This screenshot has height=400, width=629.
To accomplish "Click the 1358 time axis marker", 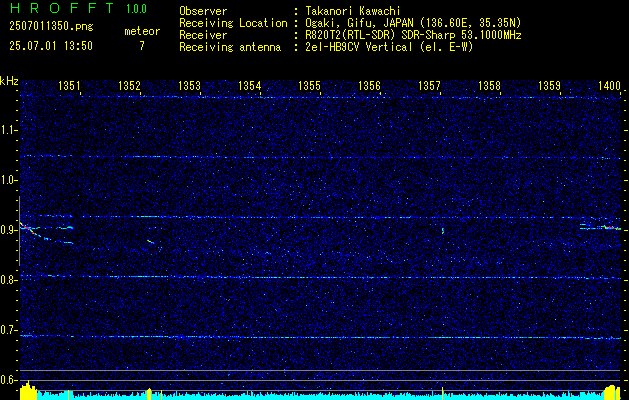I will [x=489, y=85].
